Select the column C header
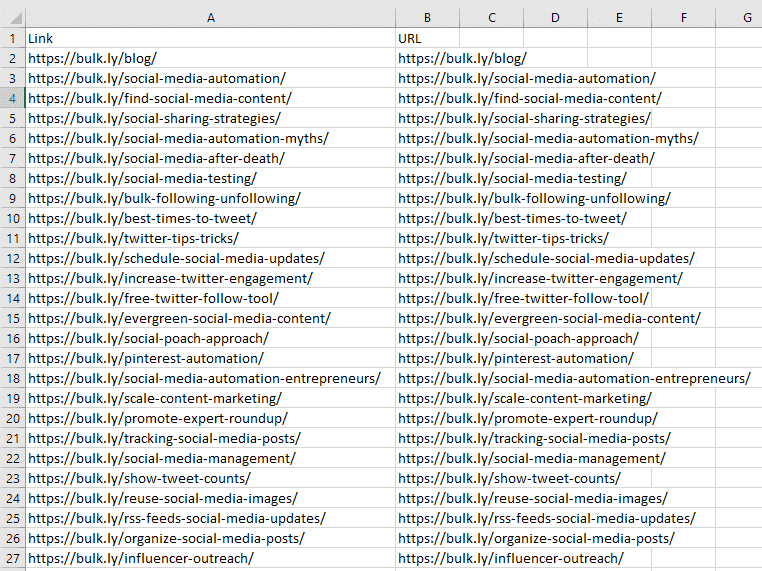The height and width of the screenshot is (571, 762). [492, 18]
